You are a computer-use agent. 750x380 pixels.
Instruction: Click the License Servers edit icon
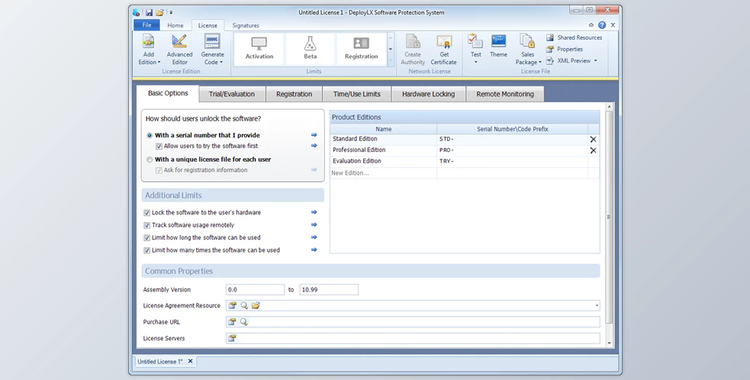(232, 338)
